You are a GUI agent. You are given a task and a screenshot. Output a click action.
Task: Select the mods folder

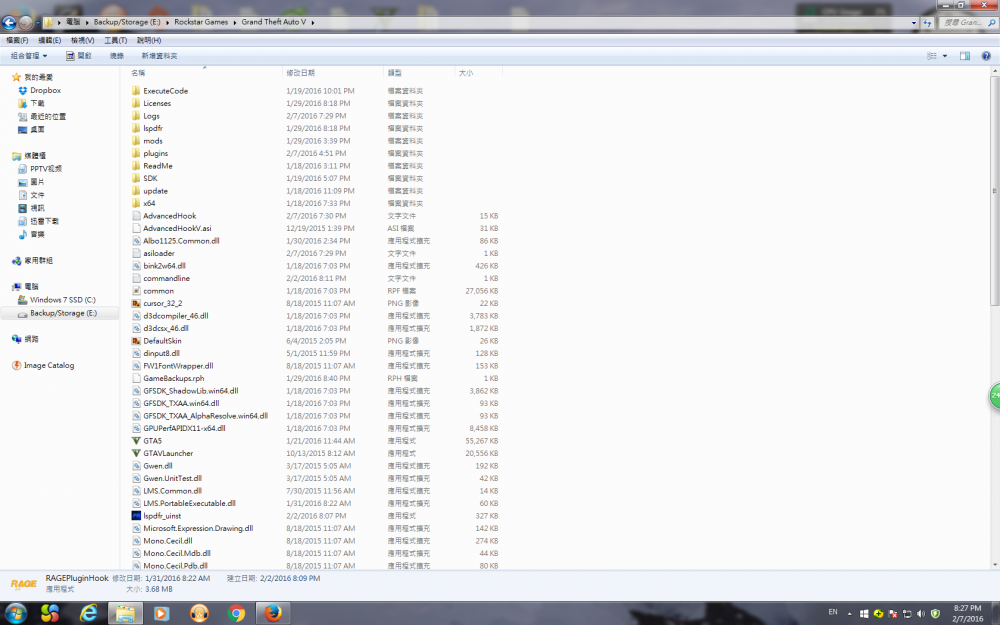point(152,141)
